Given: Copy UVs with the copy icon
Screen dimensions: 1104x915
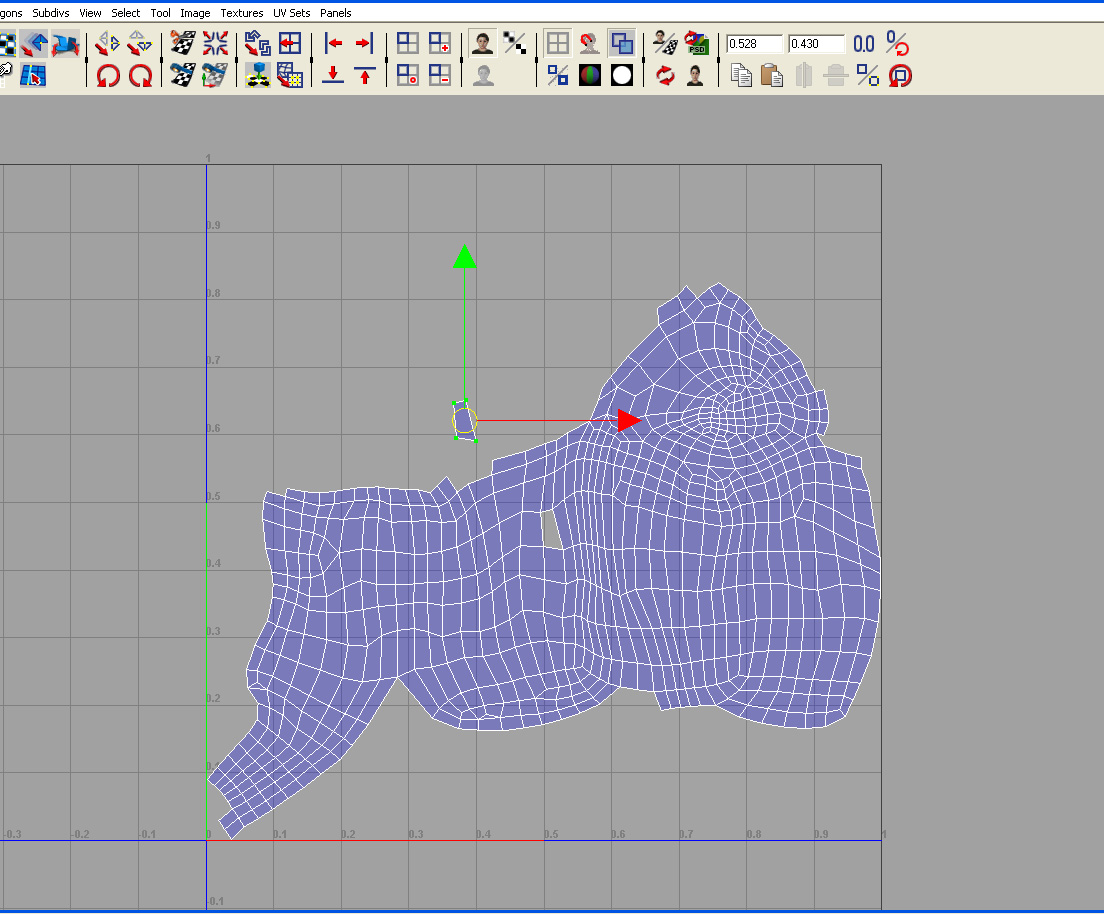Looking at the screenshot, I should [x=740, y=76].
